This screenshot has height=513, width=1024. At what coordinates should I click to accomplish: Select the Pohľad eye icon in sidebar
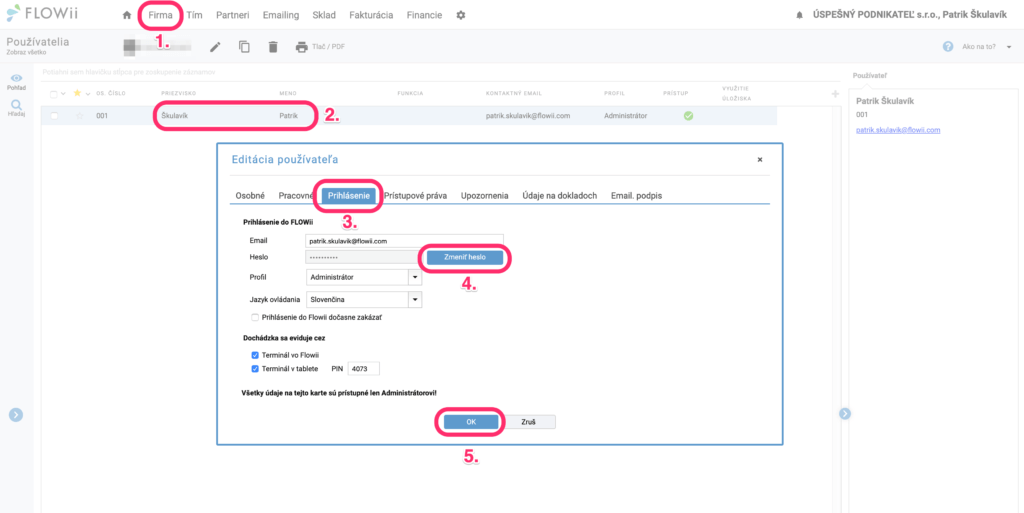[17, 78]
